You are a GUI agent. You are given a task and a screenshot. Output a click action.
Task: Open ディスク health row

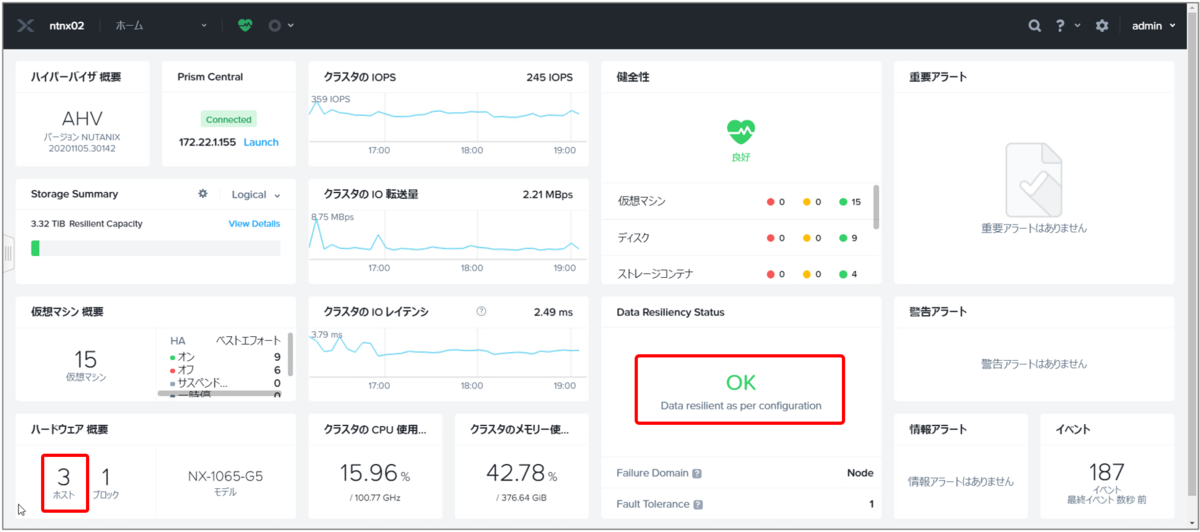(x=738, y=238)
